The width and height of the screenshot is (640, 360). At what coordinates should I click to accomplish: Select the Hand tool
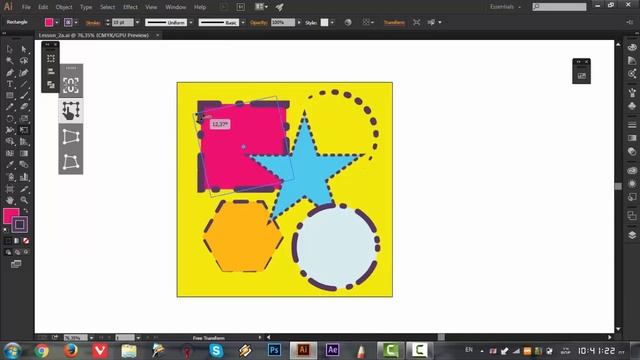pos(9,200)
